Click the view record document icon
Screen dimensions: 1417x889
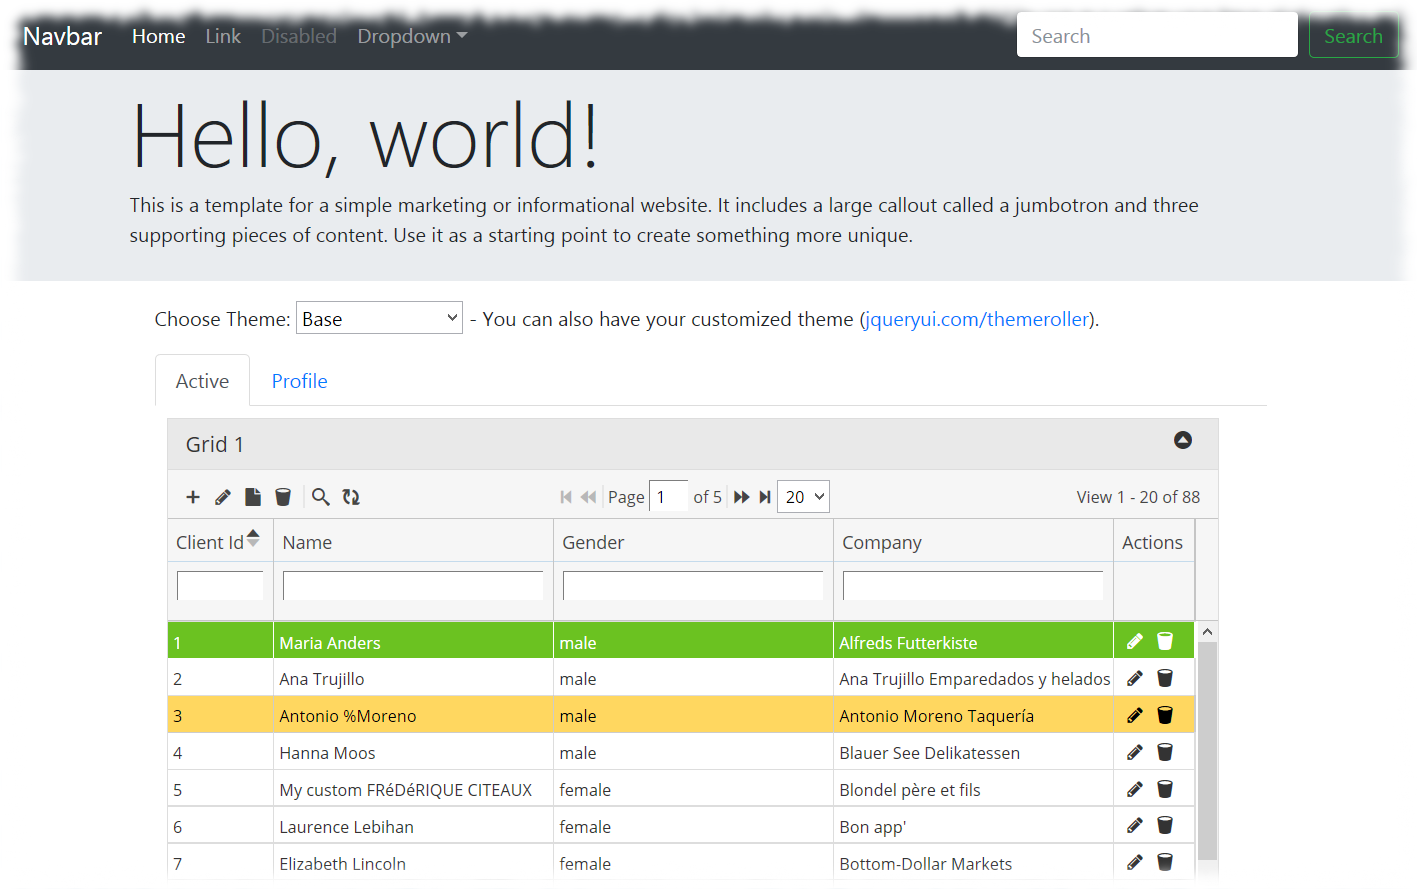[253, 497]
